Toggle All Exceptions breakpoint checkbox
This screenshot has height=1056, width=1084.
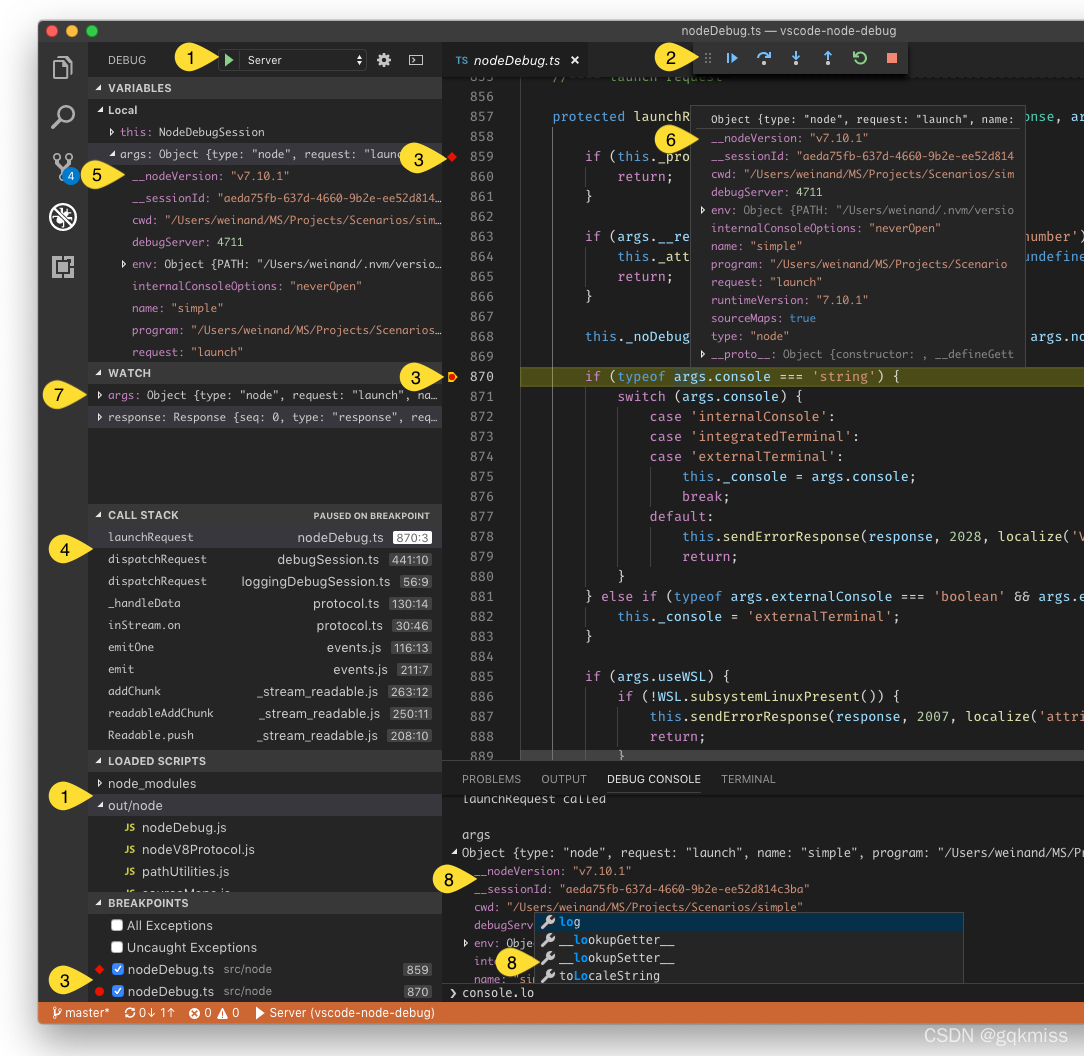pyautogui.click(x=117, y=925)
